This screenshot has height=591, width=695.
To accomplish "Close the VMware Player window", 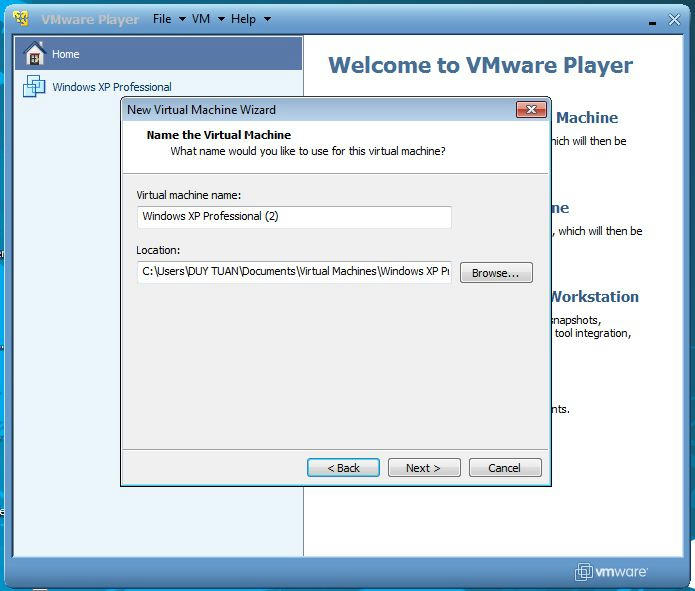I will (674, 20).
